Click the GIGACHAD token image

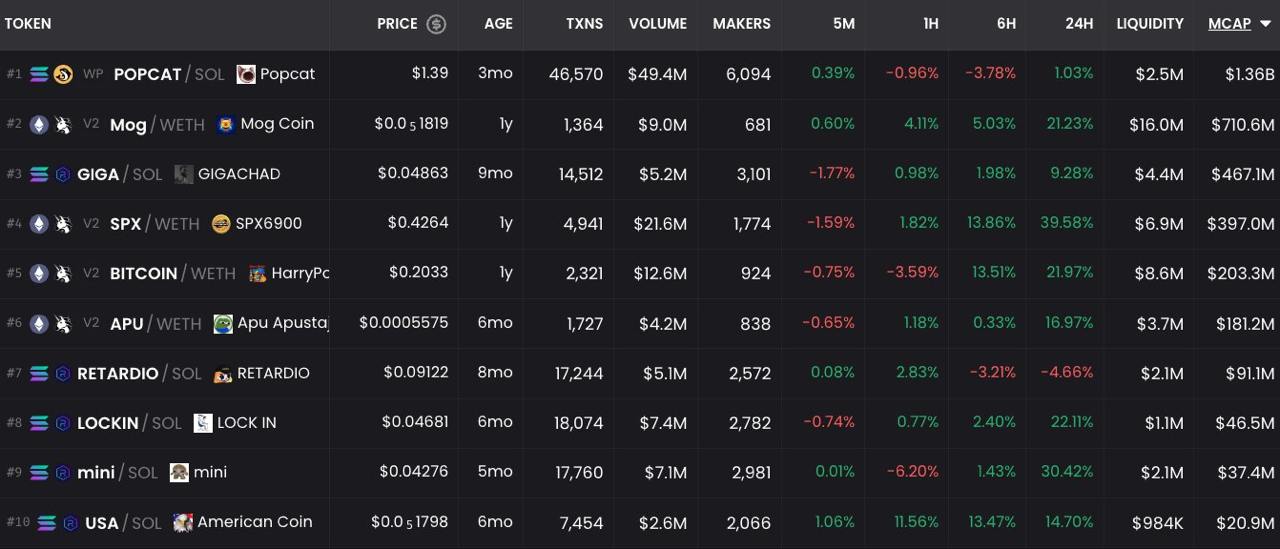[184, 174]
